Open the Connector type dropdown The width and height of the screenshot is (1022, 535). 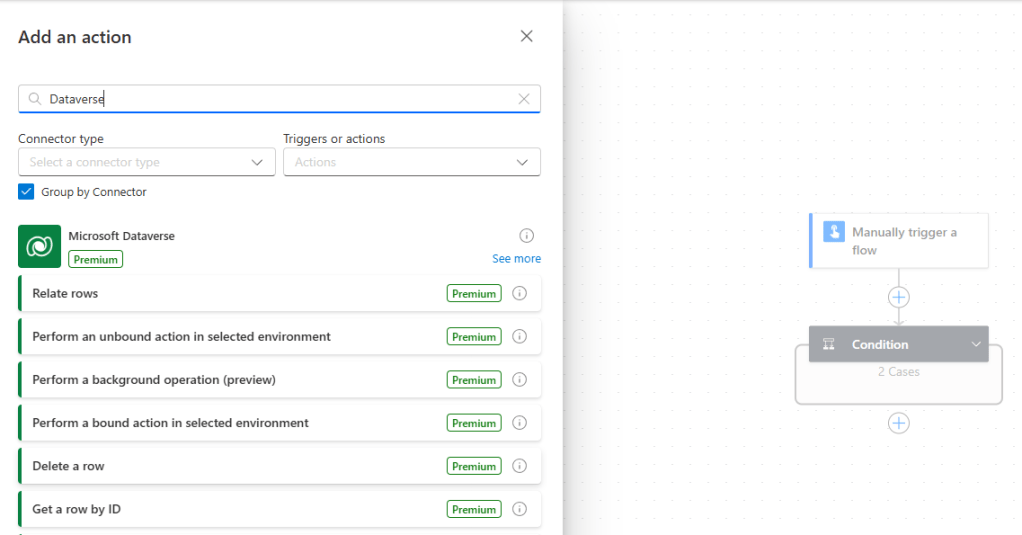[x=147, y=162]
